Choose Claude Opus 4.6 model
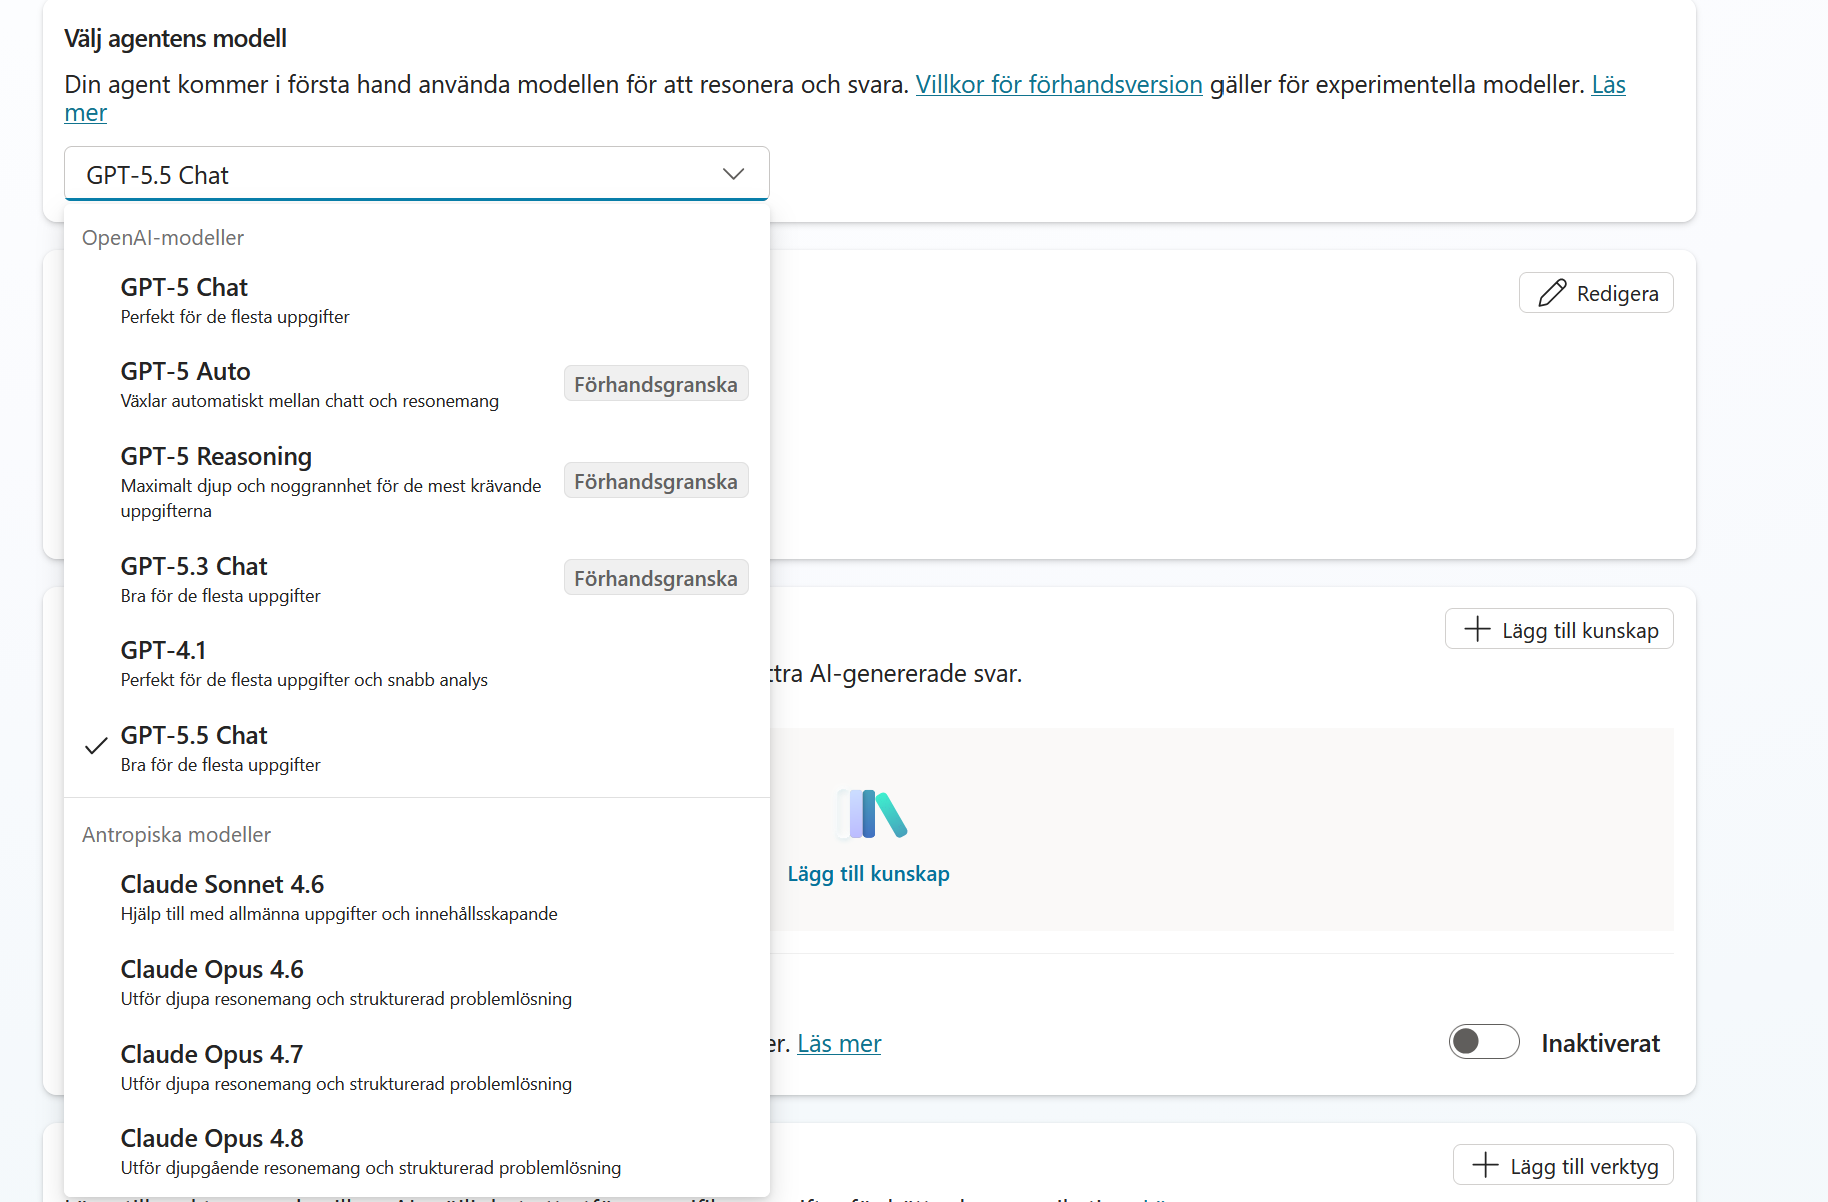The height and width of the screenshot is (1202, 1828). pos(416,983)
